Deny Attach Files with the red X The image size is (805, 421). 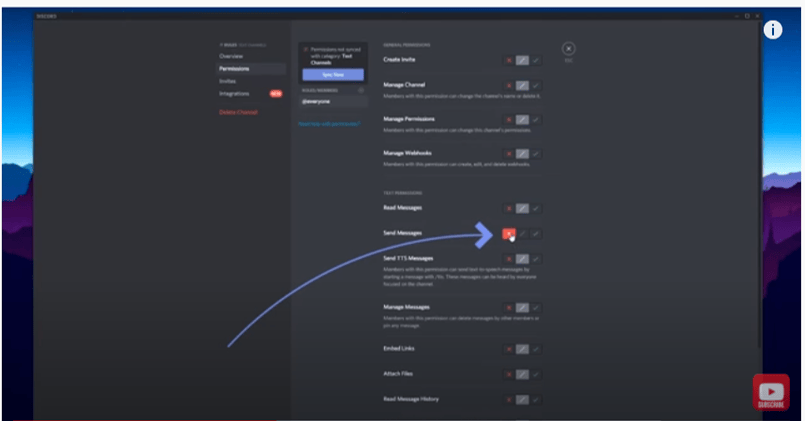[509, 374]
